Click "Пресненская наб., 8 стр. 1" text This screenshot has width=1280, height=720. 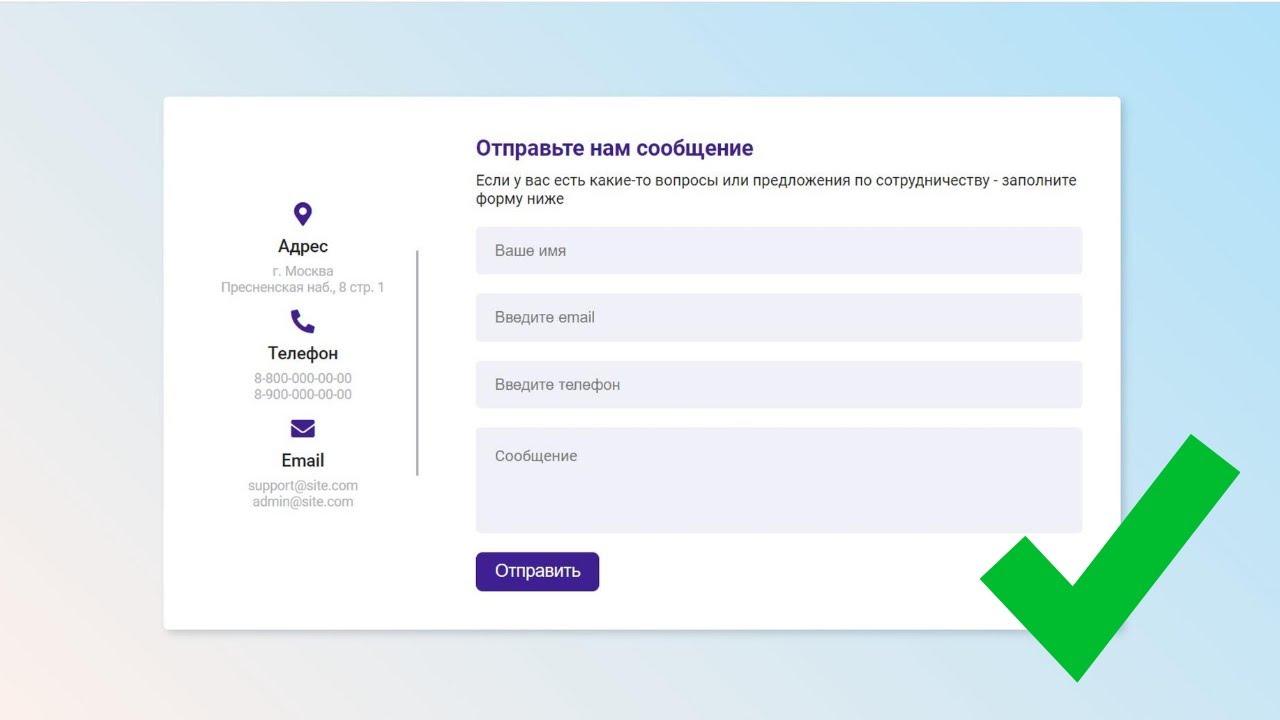303,287
